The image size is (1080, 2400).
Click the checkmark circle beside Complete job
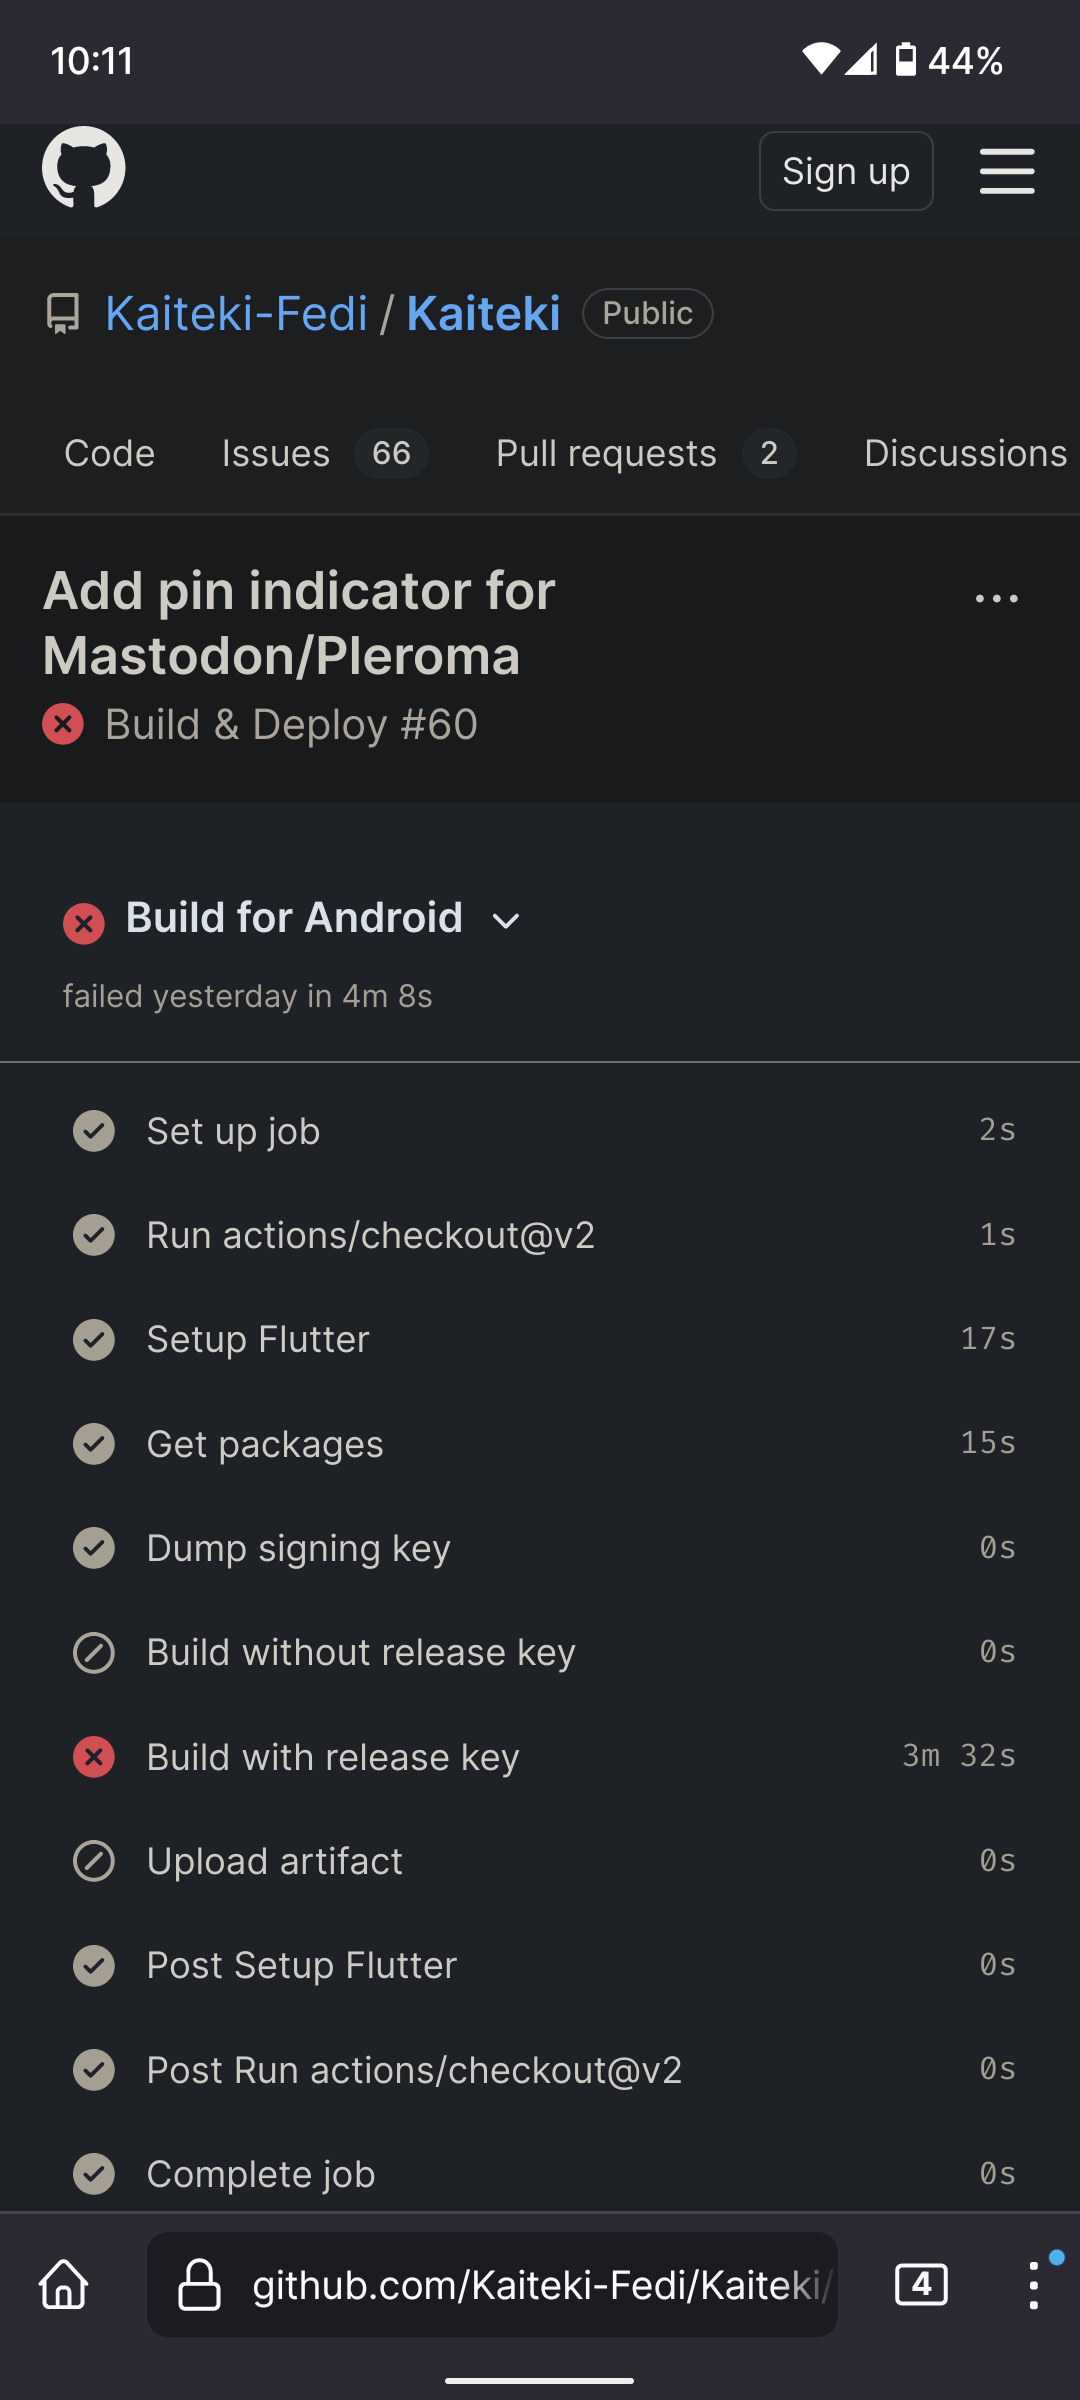[94, 2173]
